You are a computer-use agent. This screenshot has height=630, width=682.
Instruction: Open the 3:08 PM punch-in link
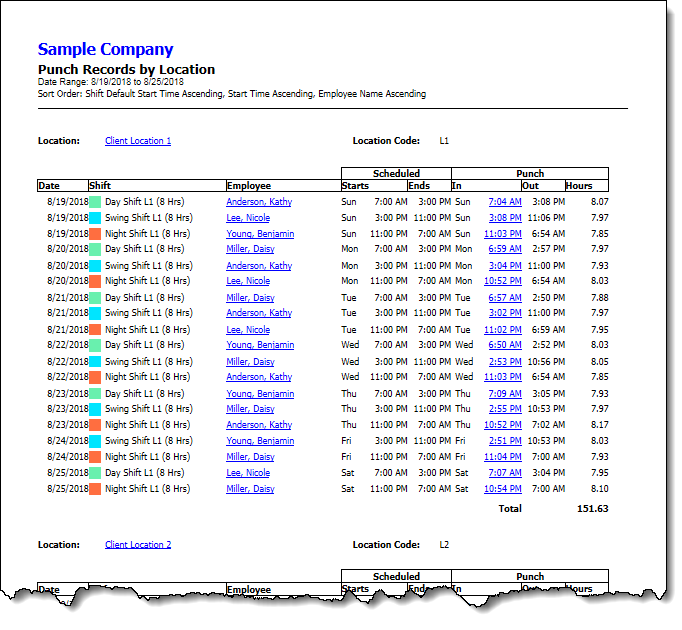[505, 218]
